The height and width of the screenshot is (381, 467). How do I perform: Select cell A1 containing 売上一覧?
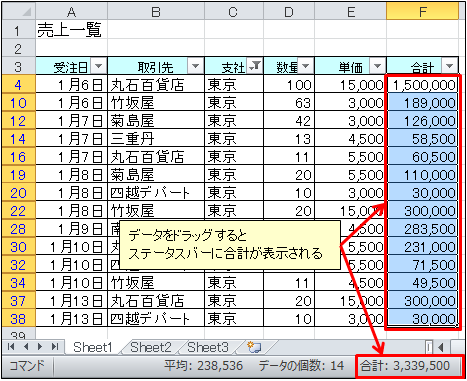click(71, 30)
